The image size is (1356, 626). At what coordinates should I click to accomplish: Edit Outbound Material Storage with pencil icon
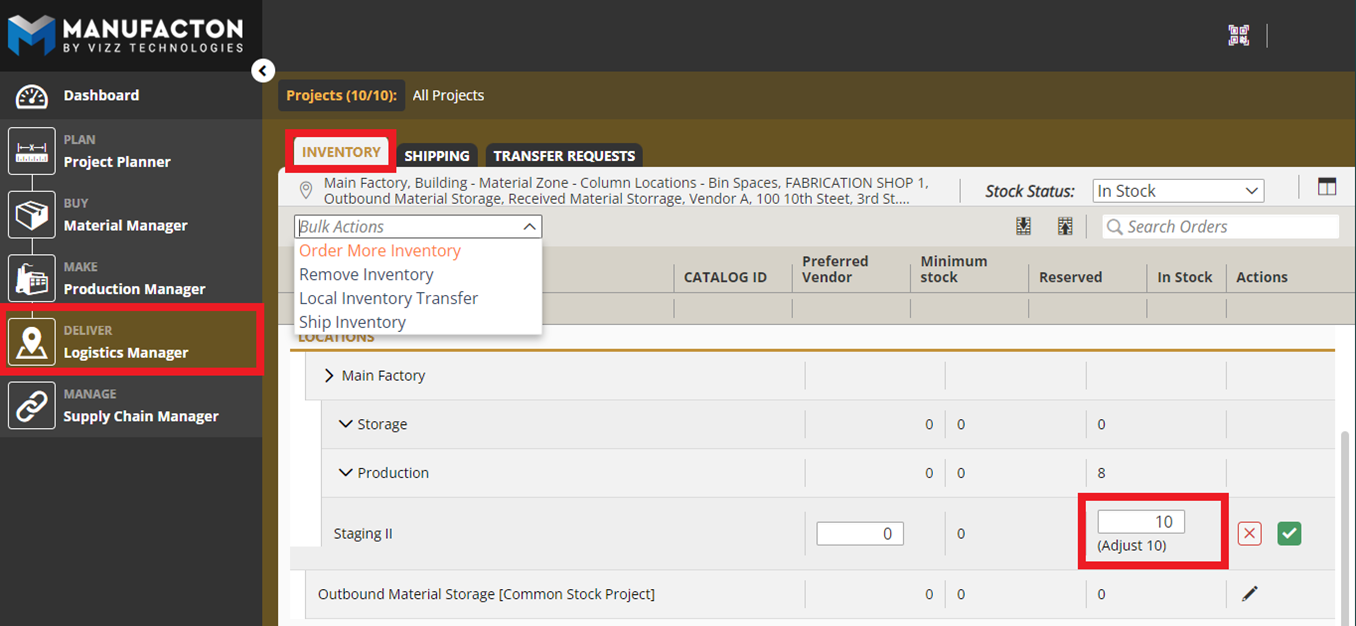click(x=1249, y=594)
